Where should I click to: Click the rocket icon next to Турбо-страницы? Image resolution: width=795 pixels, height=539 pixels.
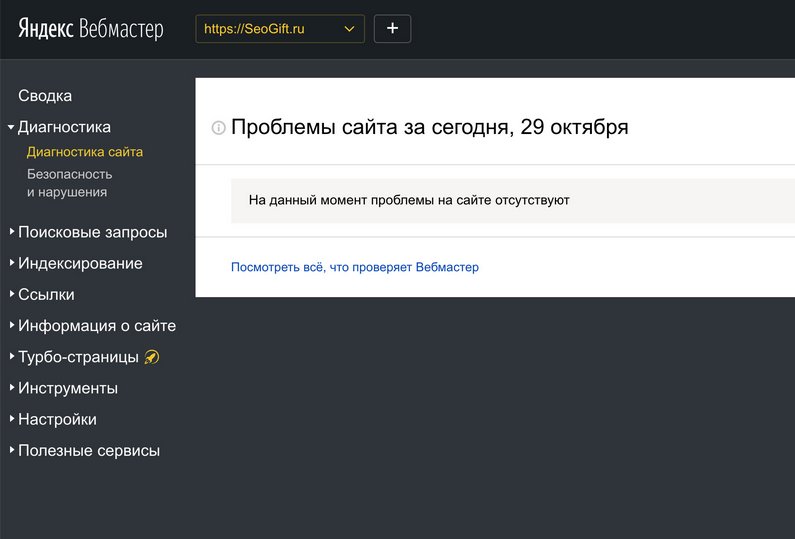[152, 357]
